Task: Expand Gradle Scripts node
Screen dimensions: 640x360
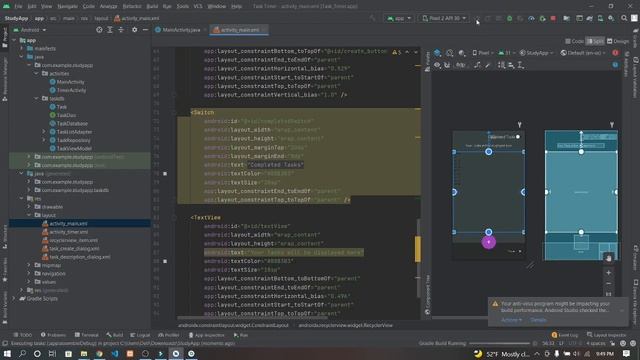Action: (x=14, y=299)
